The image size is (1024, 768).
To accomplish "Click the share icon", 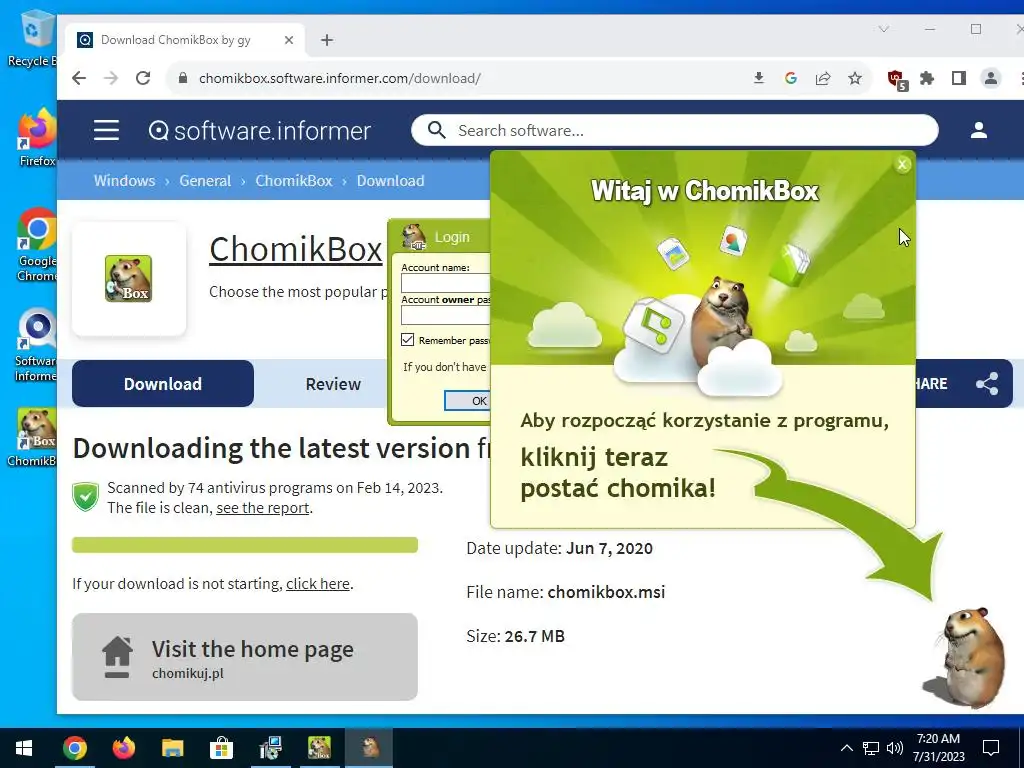I will [987, 384].
